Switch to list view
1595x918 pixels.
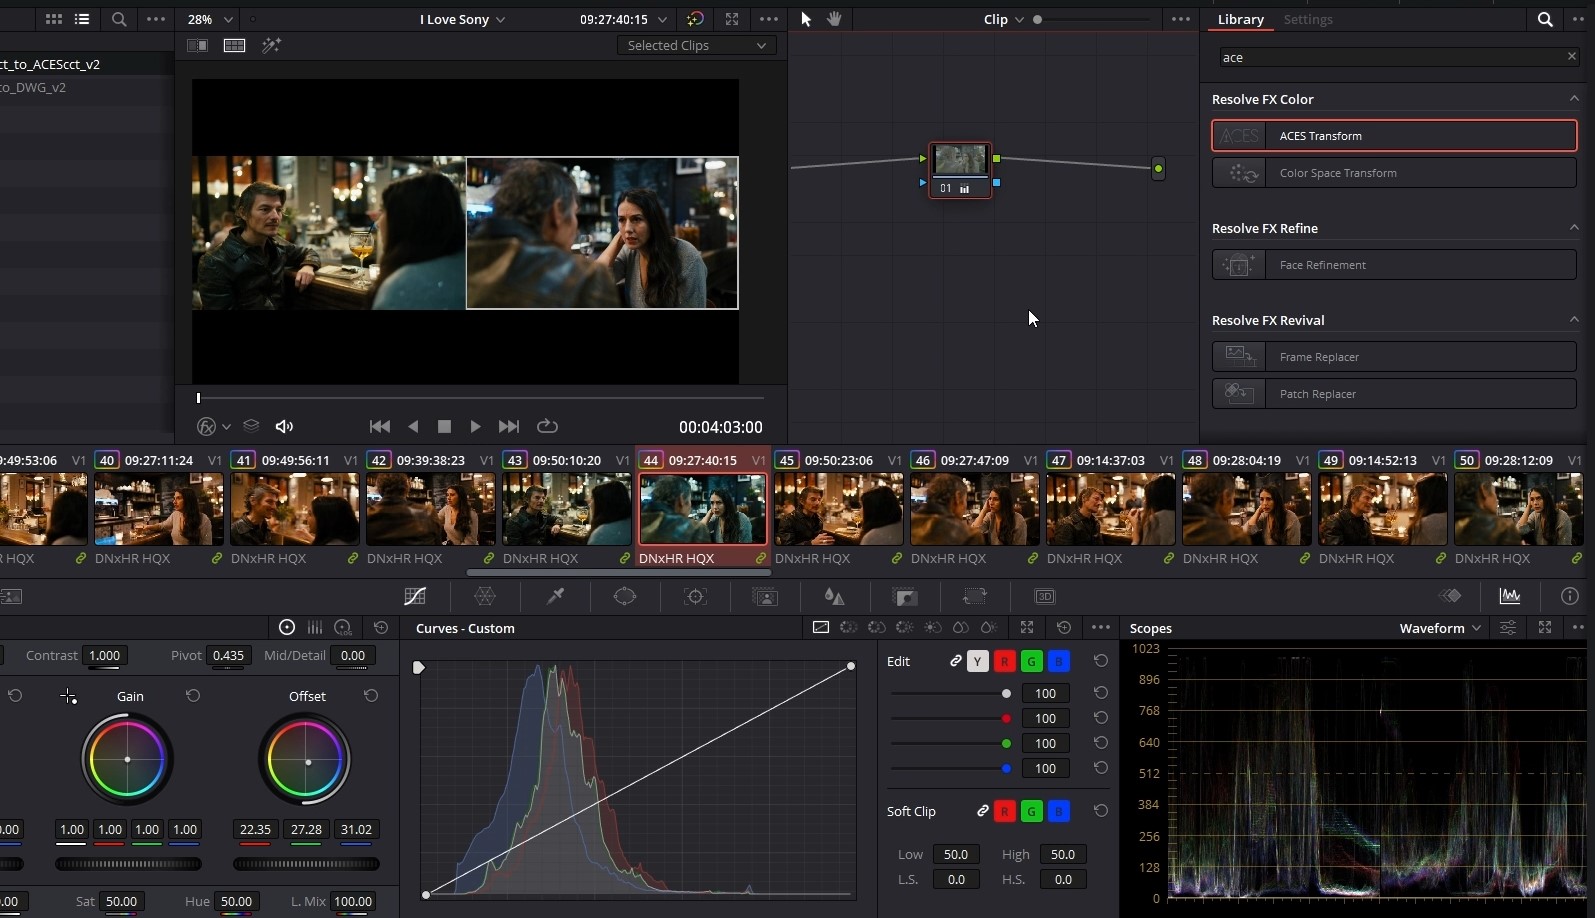(82, 19)
